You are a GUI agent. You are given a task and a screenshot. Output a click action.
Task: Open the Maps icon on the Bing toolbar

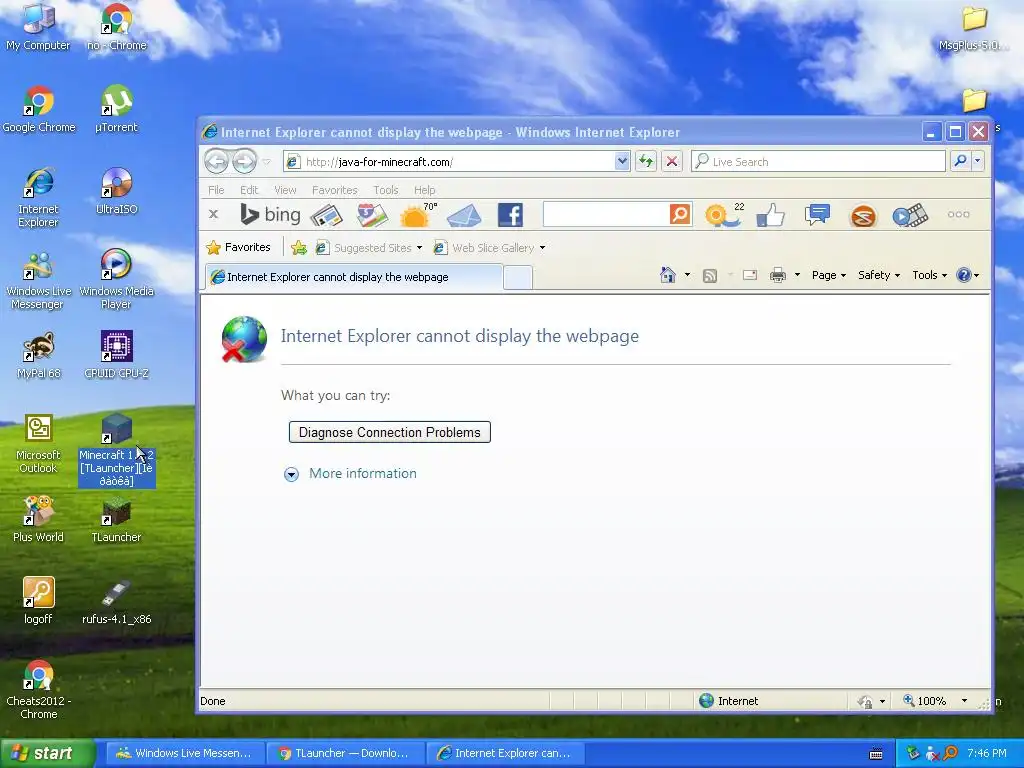372,215
